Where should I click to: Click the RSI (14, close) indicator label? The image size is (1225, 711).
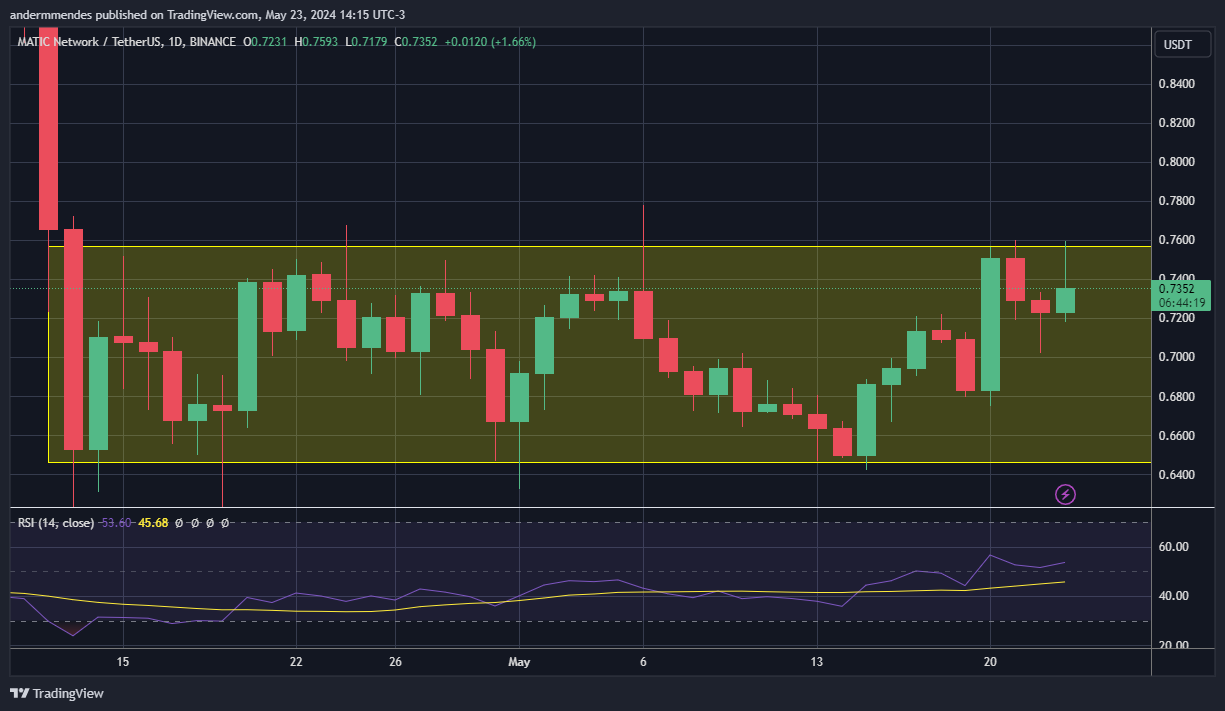pyautogui.click(x=56, y=523)
